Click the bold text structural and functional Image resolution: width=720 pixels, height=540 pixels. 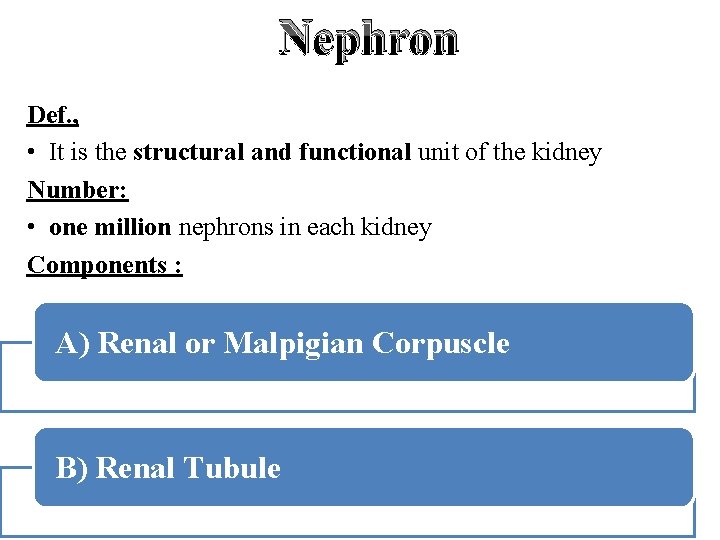[272, 152]
